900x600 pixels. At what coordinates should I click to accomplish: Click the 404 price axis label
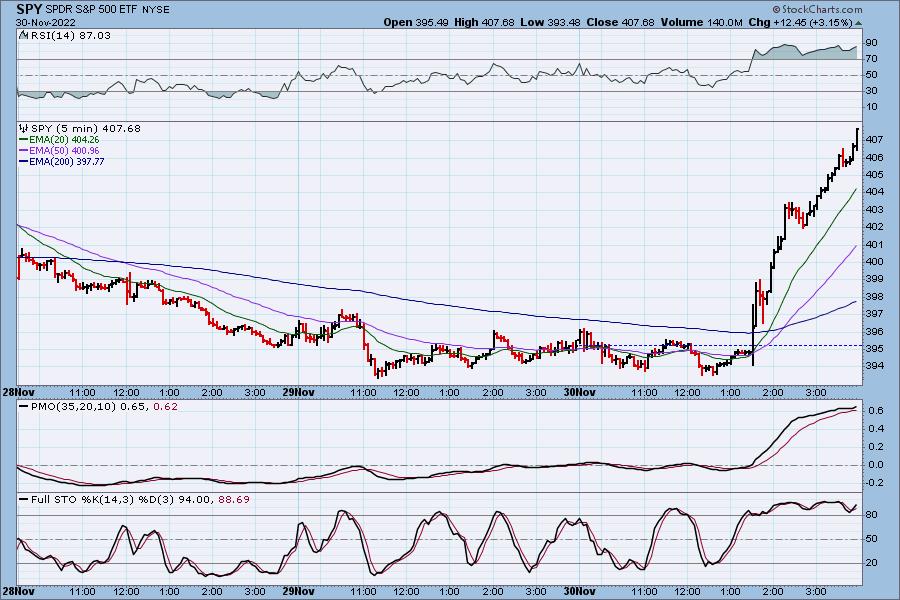pyautogui.click(x=874, y=192)
